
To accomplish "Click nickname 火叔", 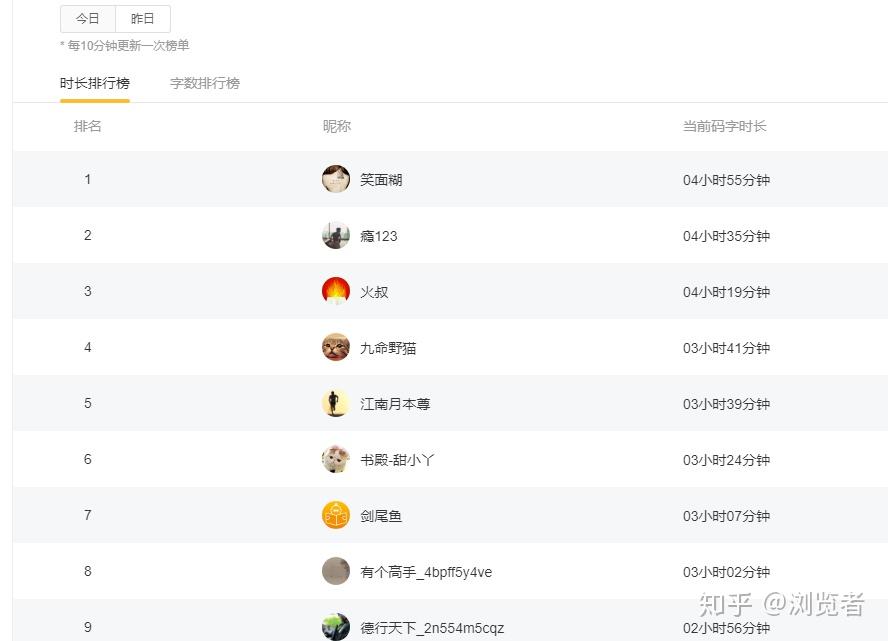I will [x=374, y=292].
